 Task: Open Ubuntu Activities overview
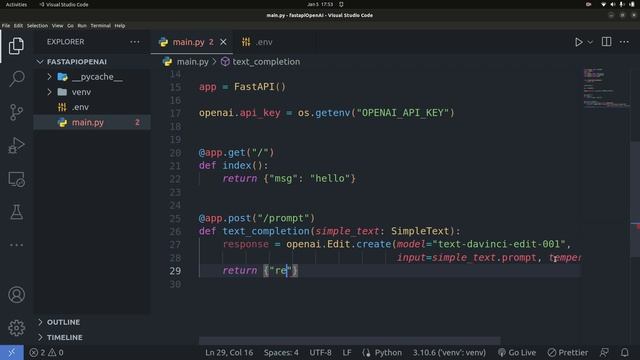pyautogui.click(x=16, y=4)
